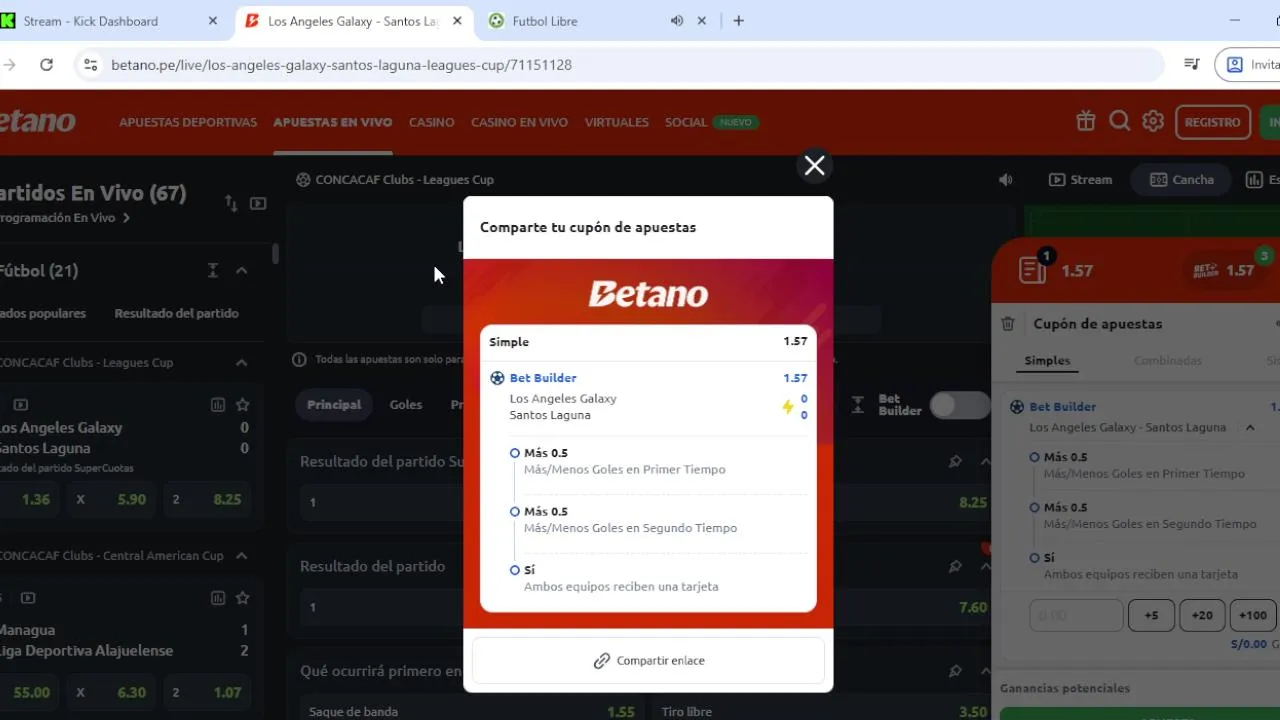Add +20 to stake
Viewport: 1280px width, 720px height.
1202,616
